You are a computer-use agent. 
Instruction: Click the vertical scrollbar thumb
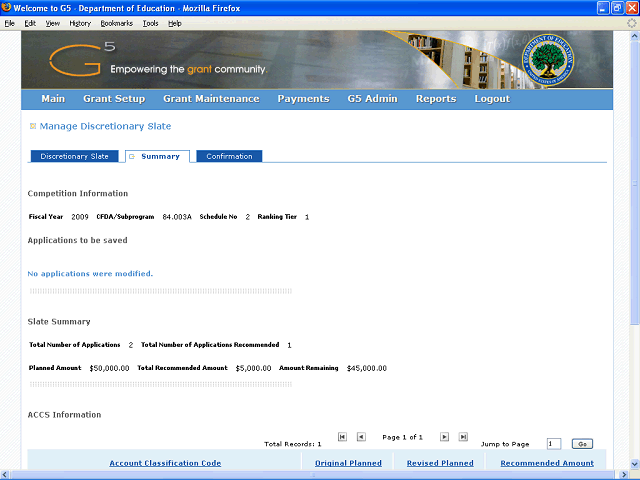point(635,182)
